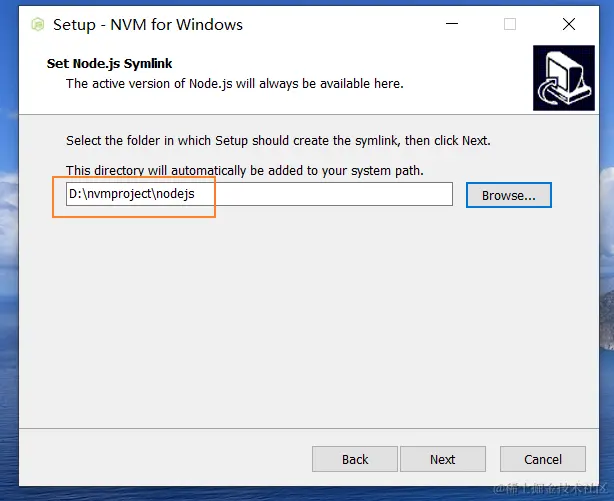Click text 'This directory will automatically be added to your system path.'
This screenshot has height=501, width=614.
(x=245, y=171)
